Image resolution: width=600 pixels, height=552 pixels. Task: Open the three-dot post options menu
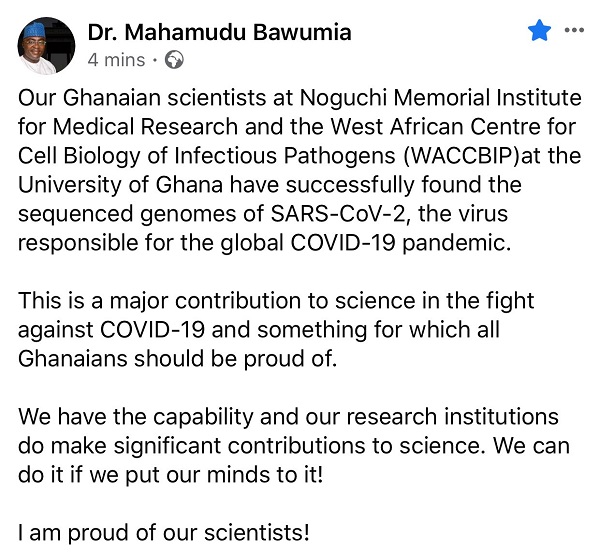(x=574, y=30)
